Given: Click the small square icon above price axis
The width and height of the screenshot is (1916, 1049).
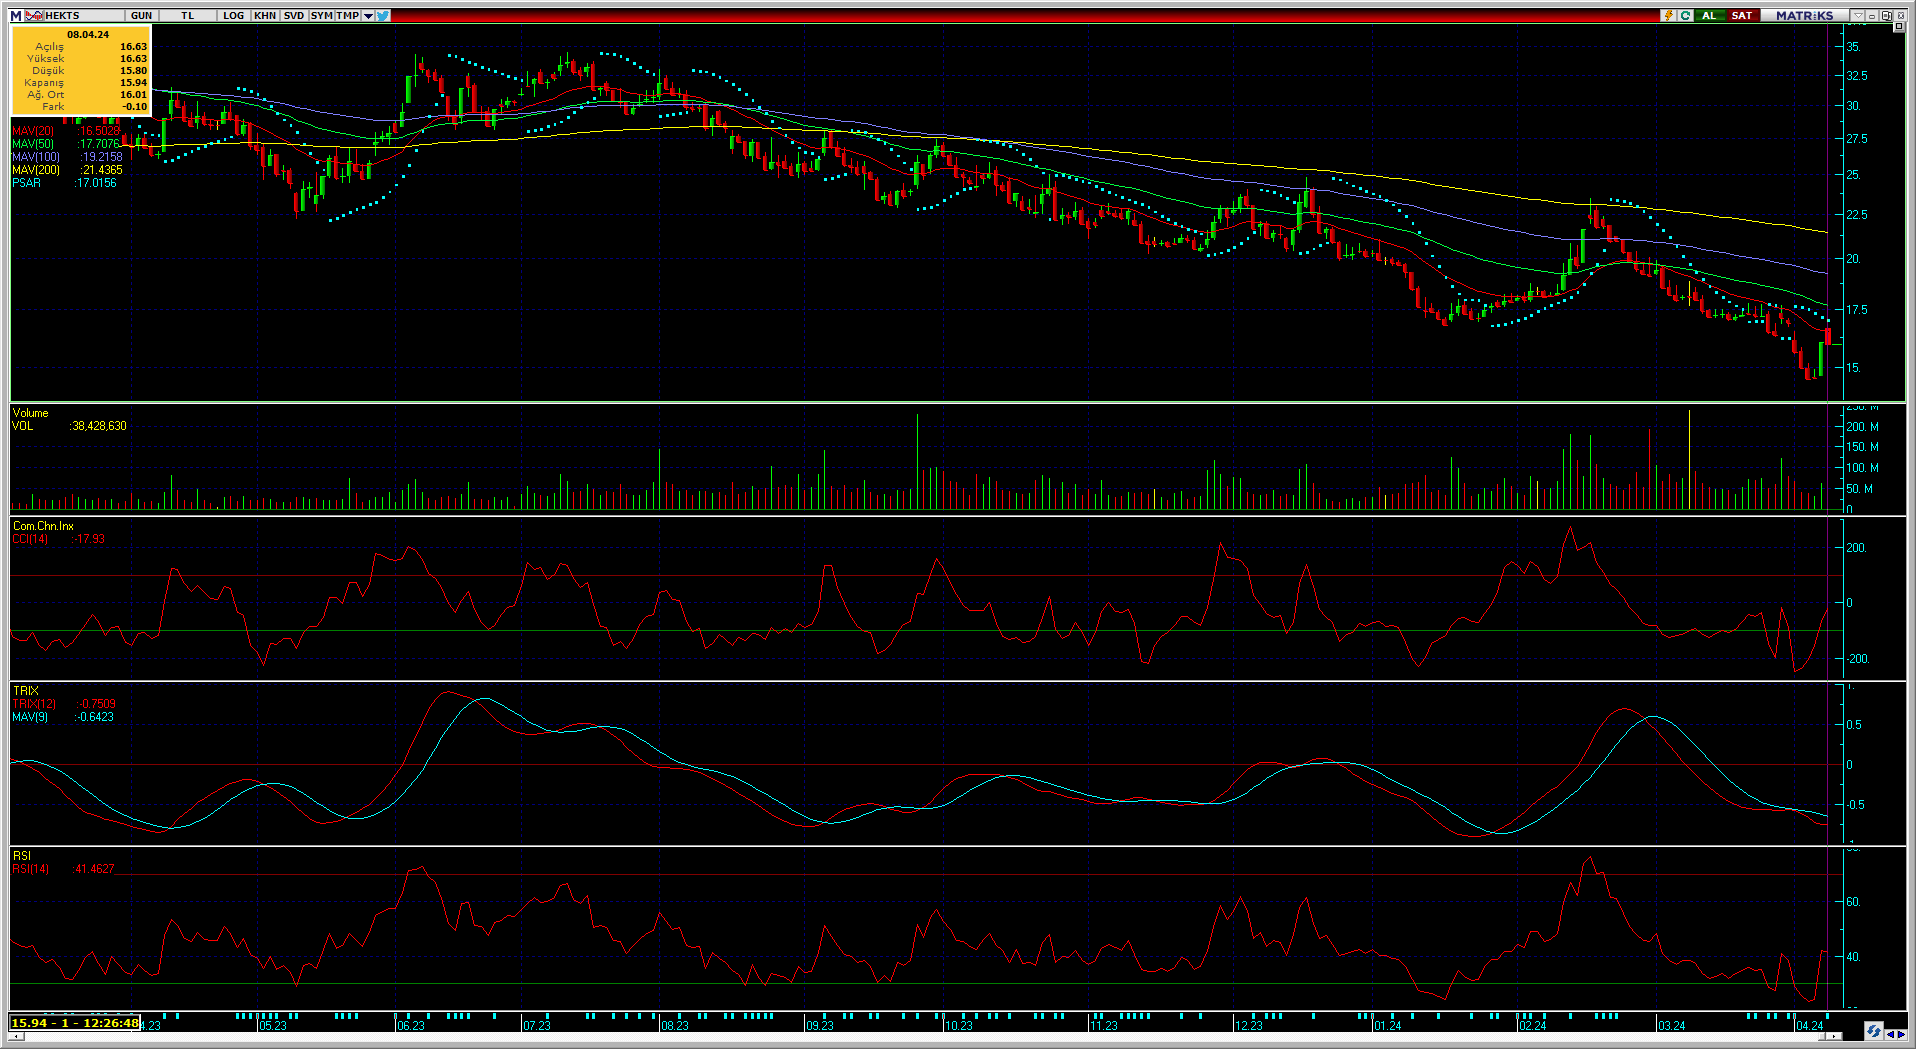Looking at the screenshot, I should tap(1898, 27).
